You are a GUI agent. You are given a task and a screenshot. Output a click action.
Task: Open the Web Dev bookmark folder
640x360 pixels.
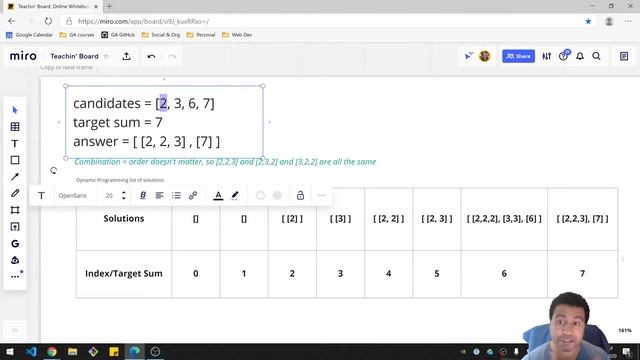pyautogui.click(x=237, y=35)
